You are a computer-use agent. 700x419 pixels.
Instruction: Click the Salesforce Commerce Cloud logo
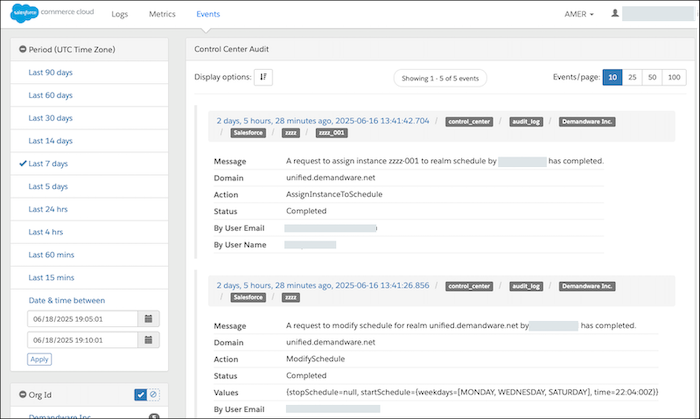click(x=52, y=13)
